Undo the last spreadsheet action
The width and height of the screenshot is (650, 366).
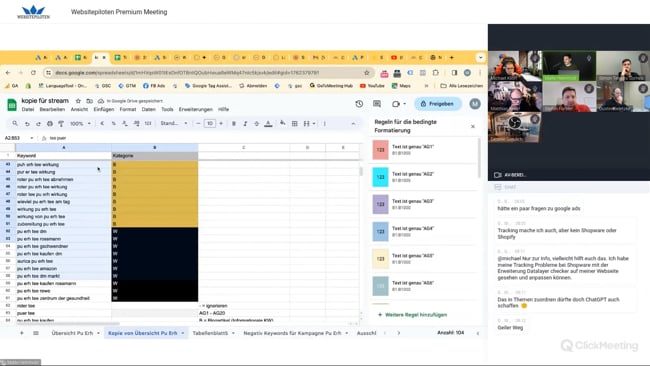pyautogui.click(x=27, y=124)
